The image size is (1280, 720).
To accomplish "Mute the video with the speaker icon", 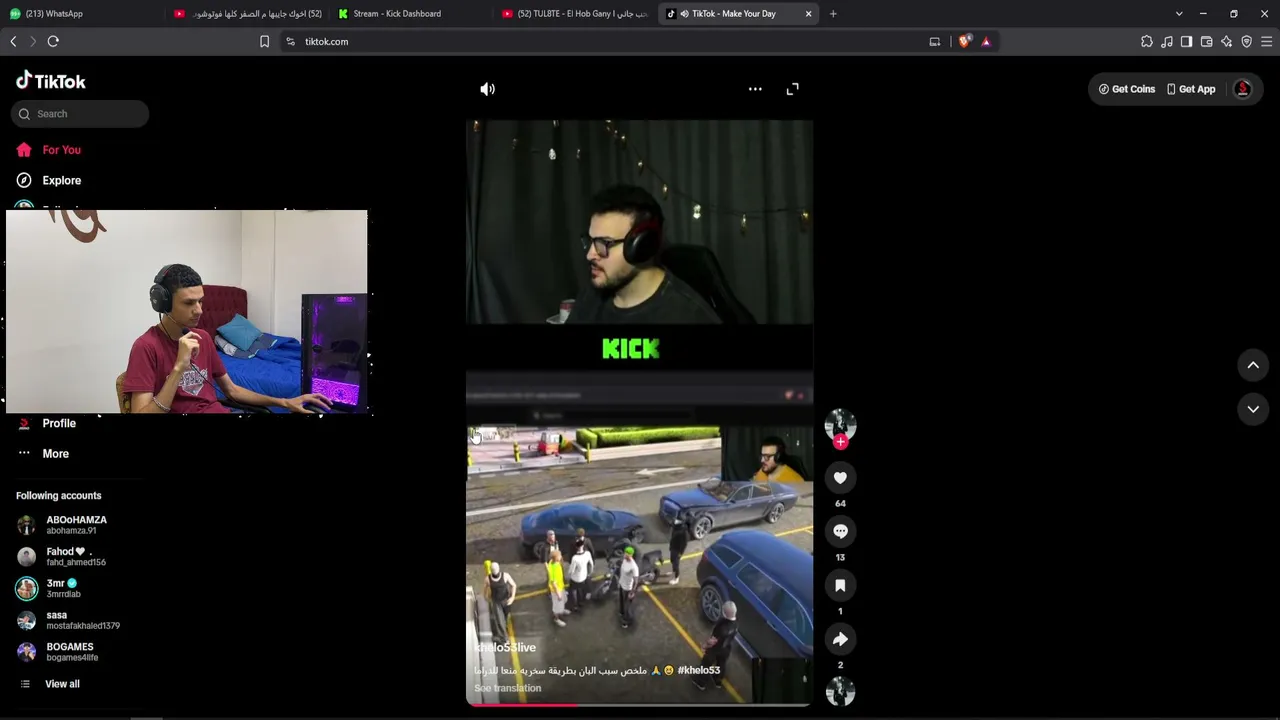I will coord(487,89).
